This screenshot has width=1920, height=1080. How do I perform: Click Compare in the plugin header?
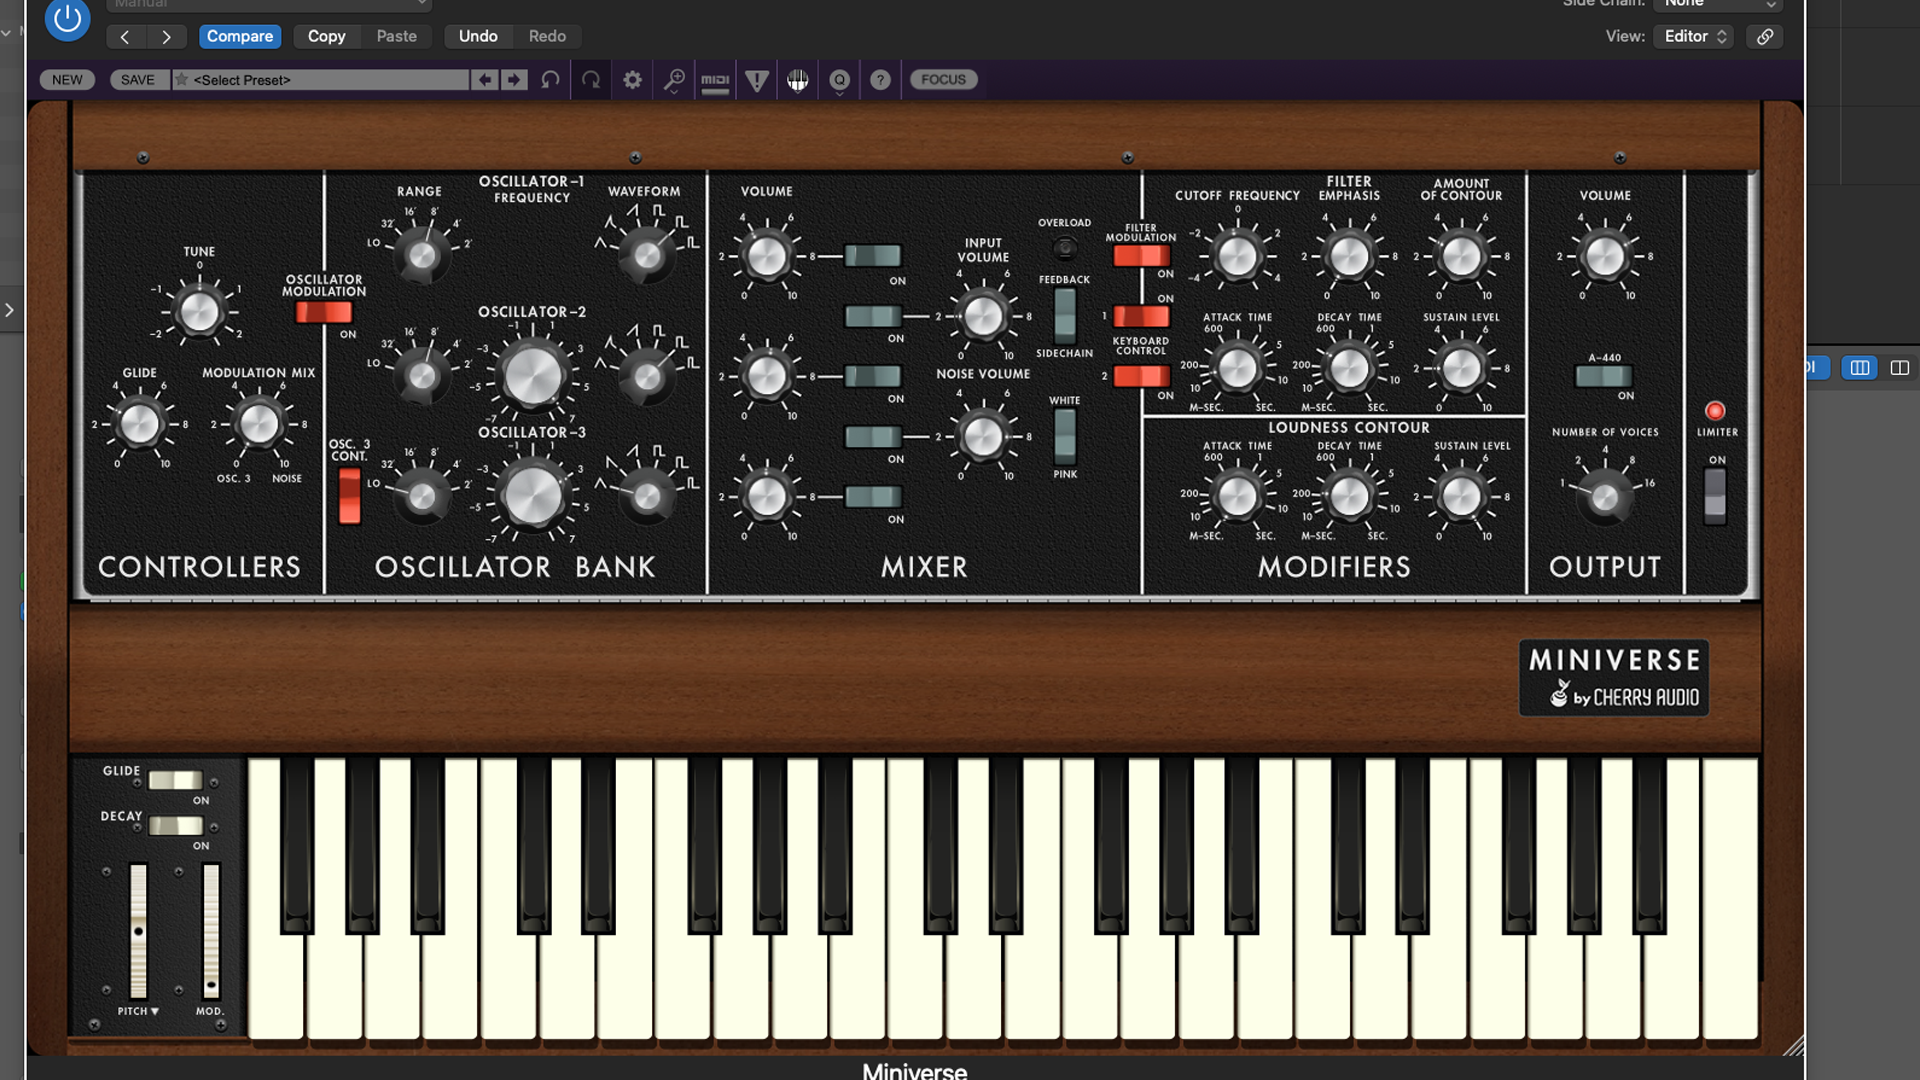click(240, 36)
